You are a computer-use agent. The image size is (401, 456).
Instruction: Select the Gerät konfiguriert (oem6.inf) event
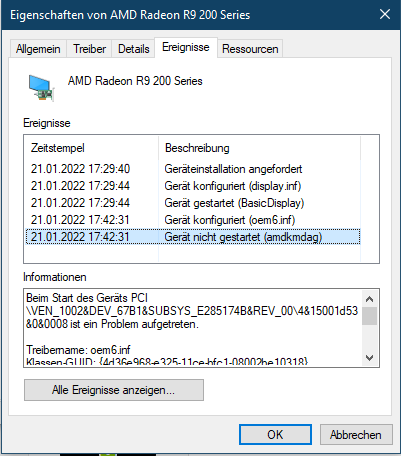tap(193, 220)
